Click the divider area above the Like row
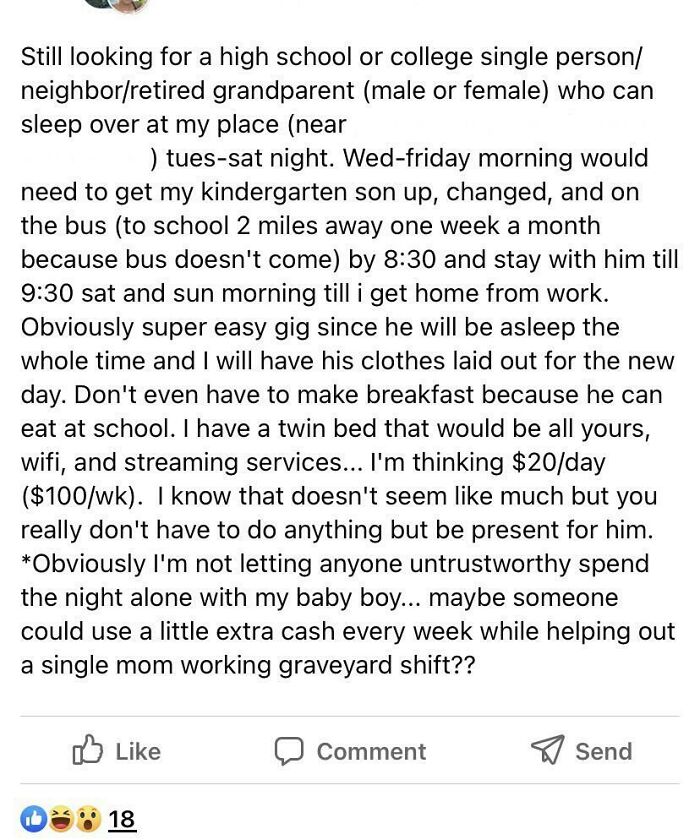The image size is (700, 840). click(350, 715)
